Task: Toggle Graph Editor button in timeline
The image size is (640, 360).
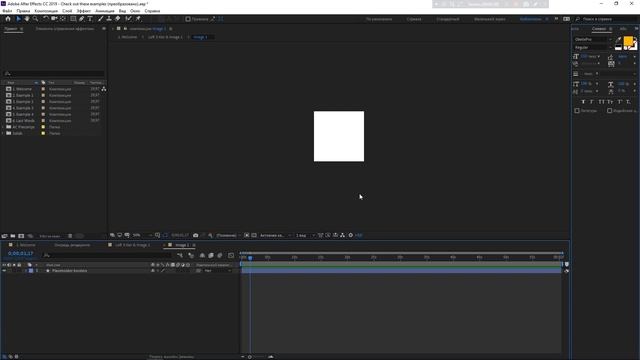Action: pyautogui.click(x=231, y=255)
